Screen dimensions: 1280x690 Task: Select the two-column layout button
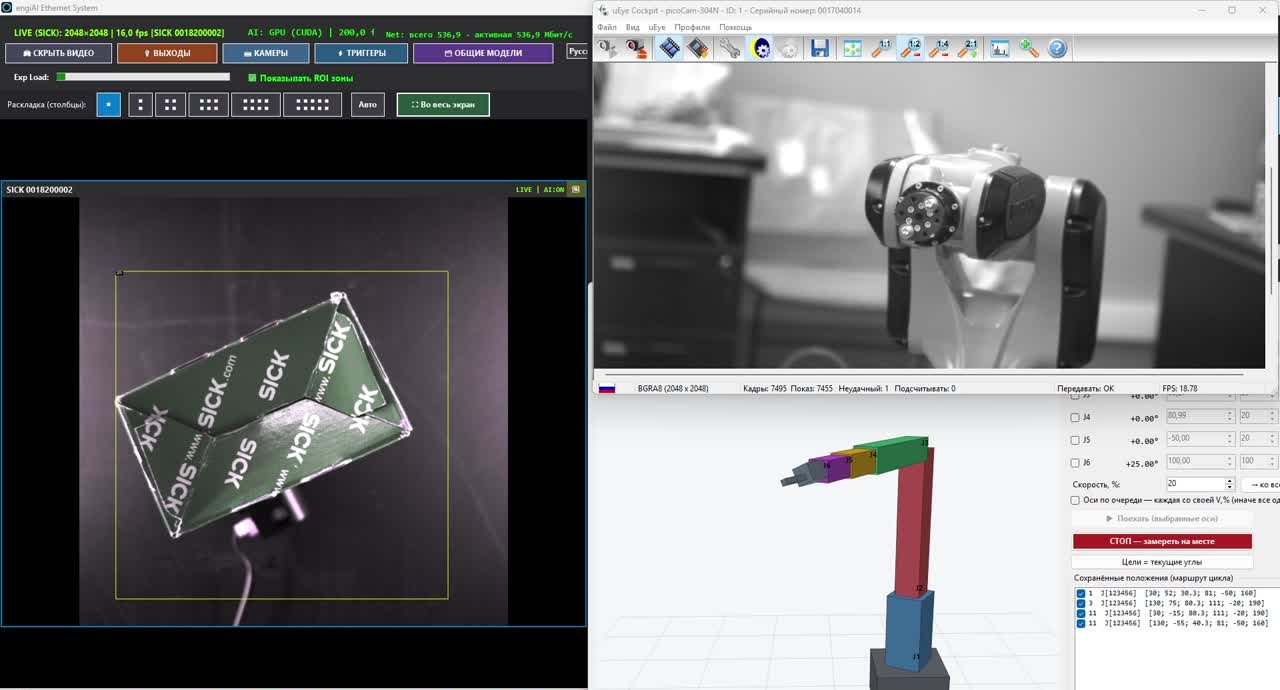point(170,104)
